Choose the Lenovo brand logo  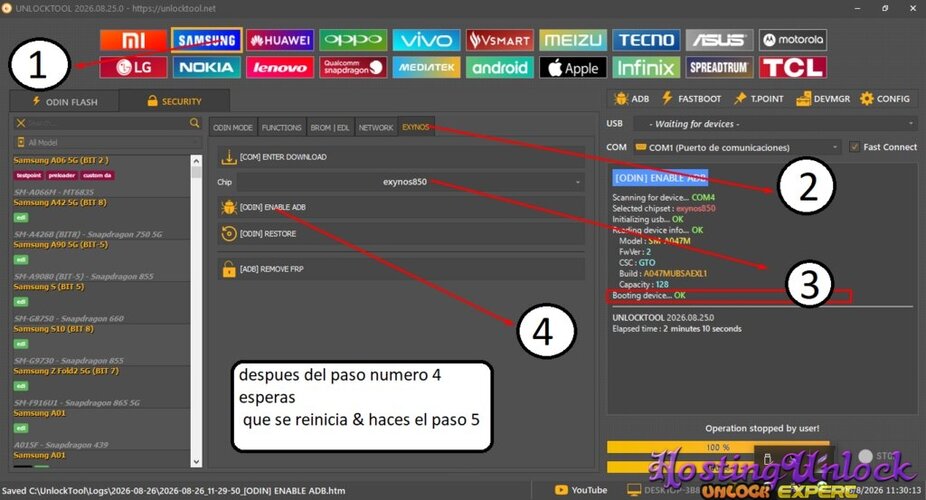click(x=280, y=67)
